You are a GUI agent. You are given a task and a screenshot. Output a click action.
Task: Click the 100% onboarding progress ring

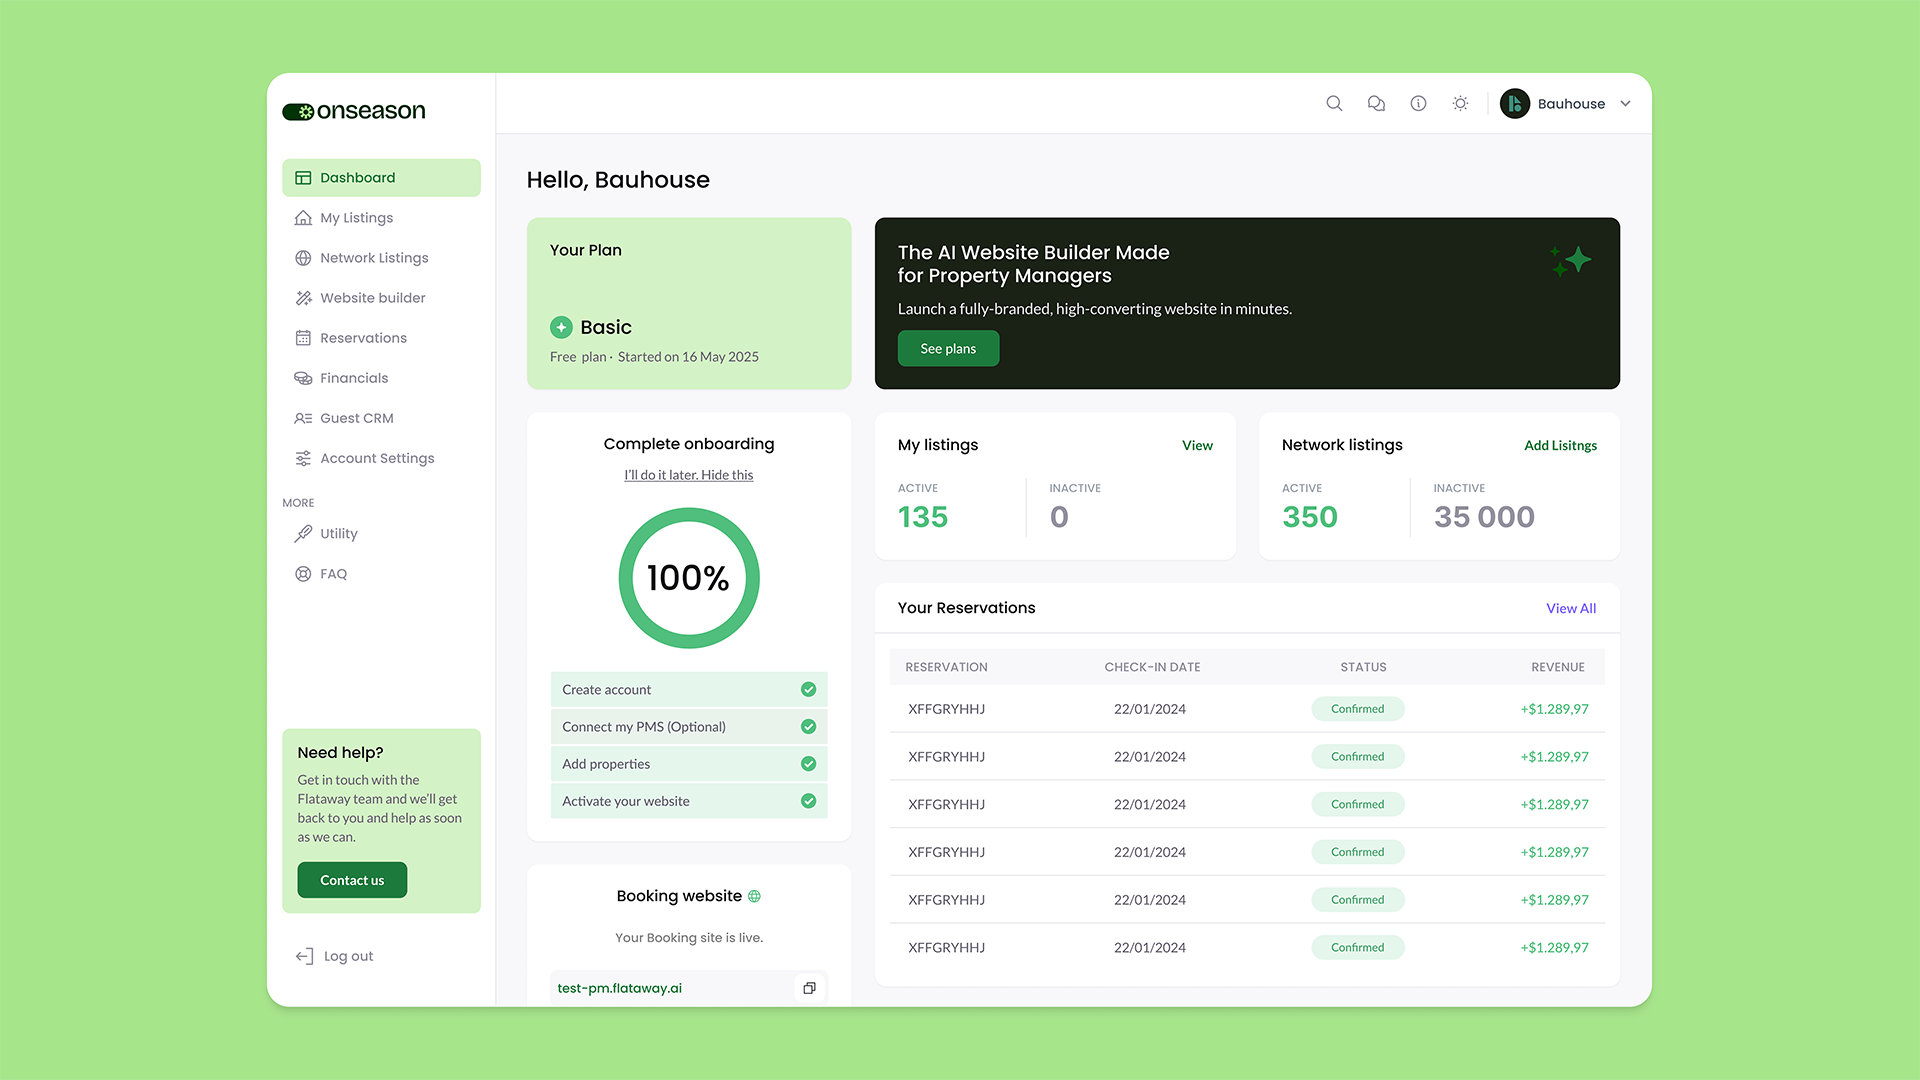point(689,578)
